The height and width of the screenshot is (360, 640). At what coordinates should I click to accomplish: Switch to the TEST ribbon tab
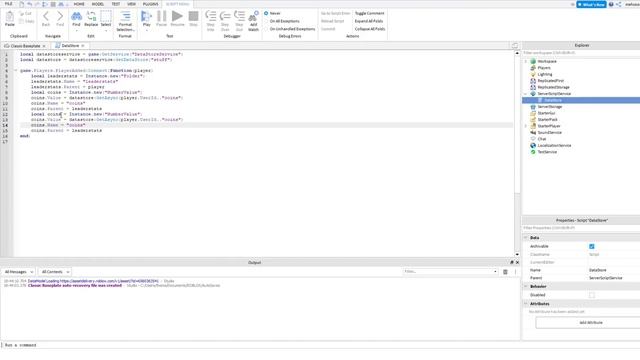coord(116,4)
